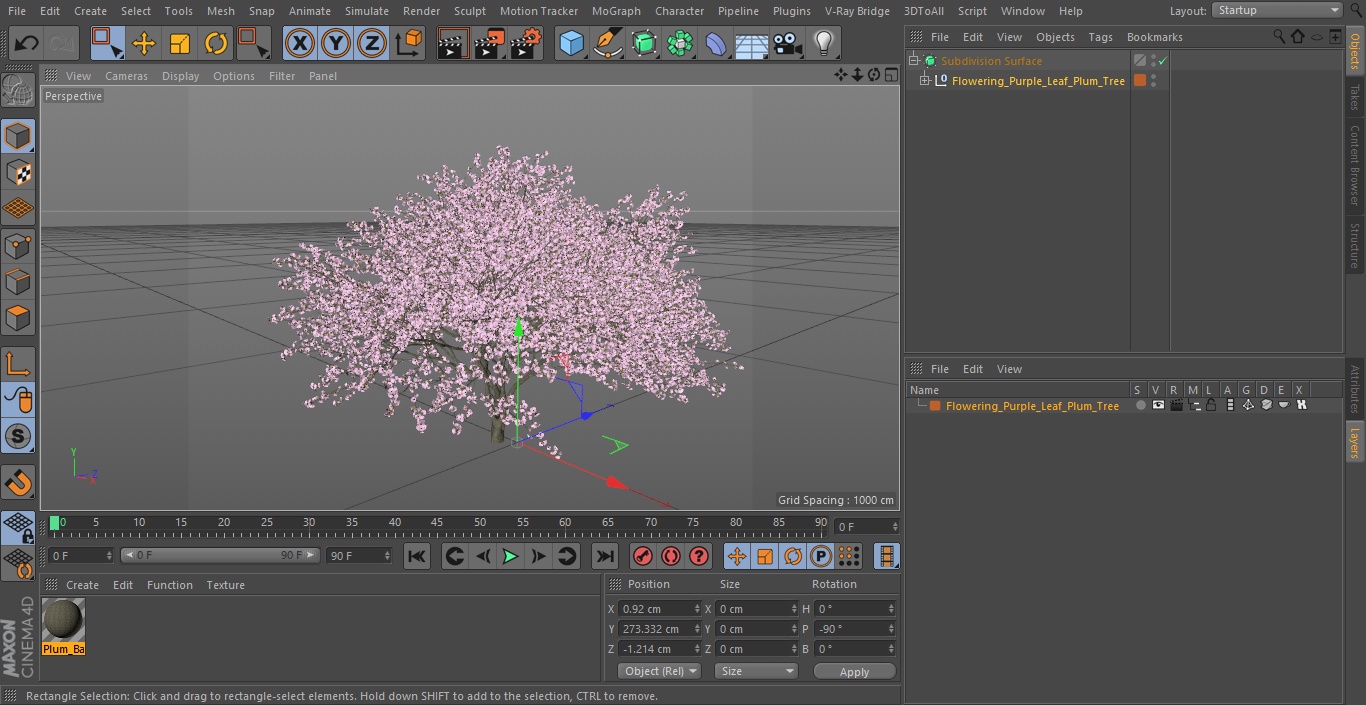This screenshot has height=705, width=1366.
Task: Select the Move tool in top toolbar
Action: pos(144,43)
